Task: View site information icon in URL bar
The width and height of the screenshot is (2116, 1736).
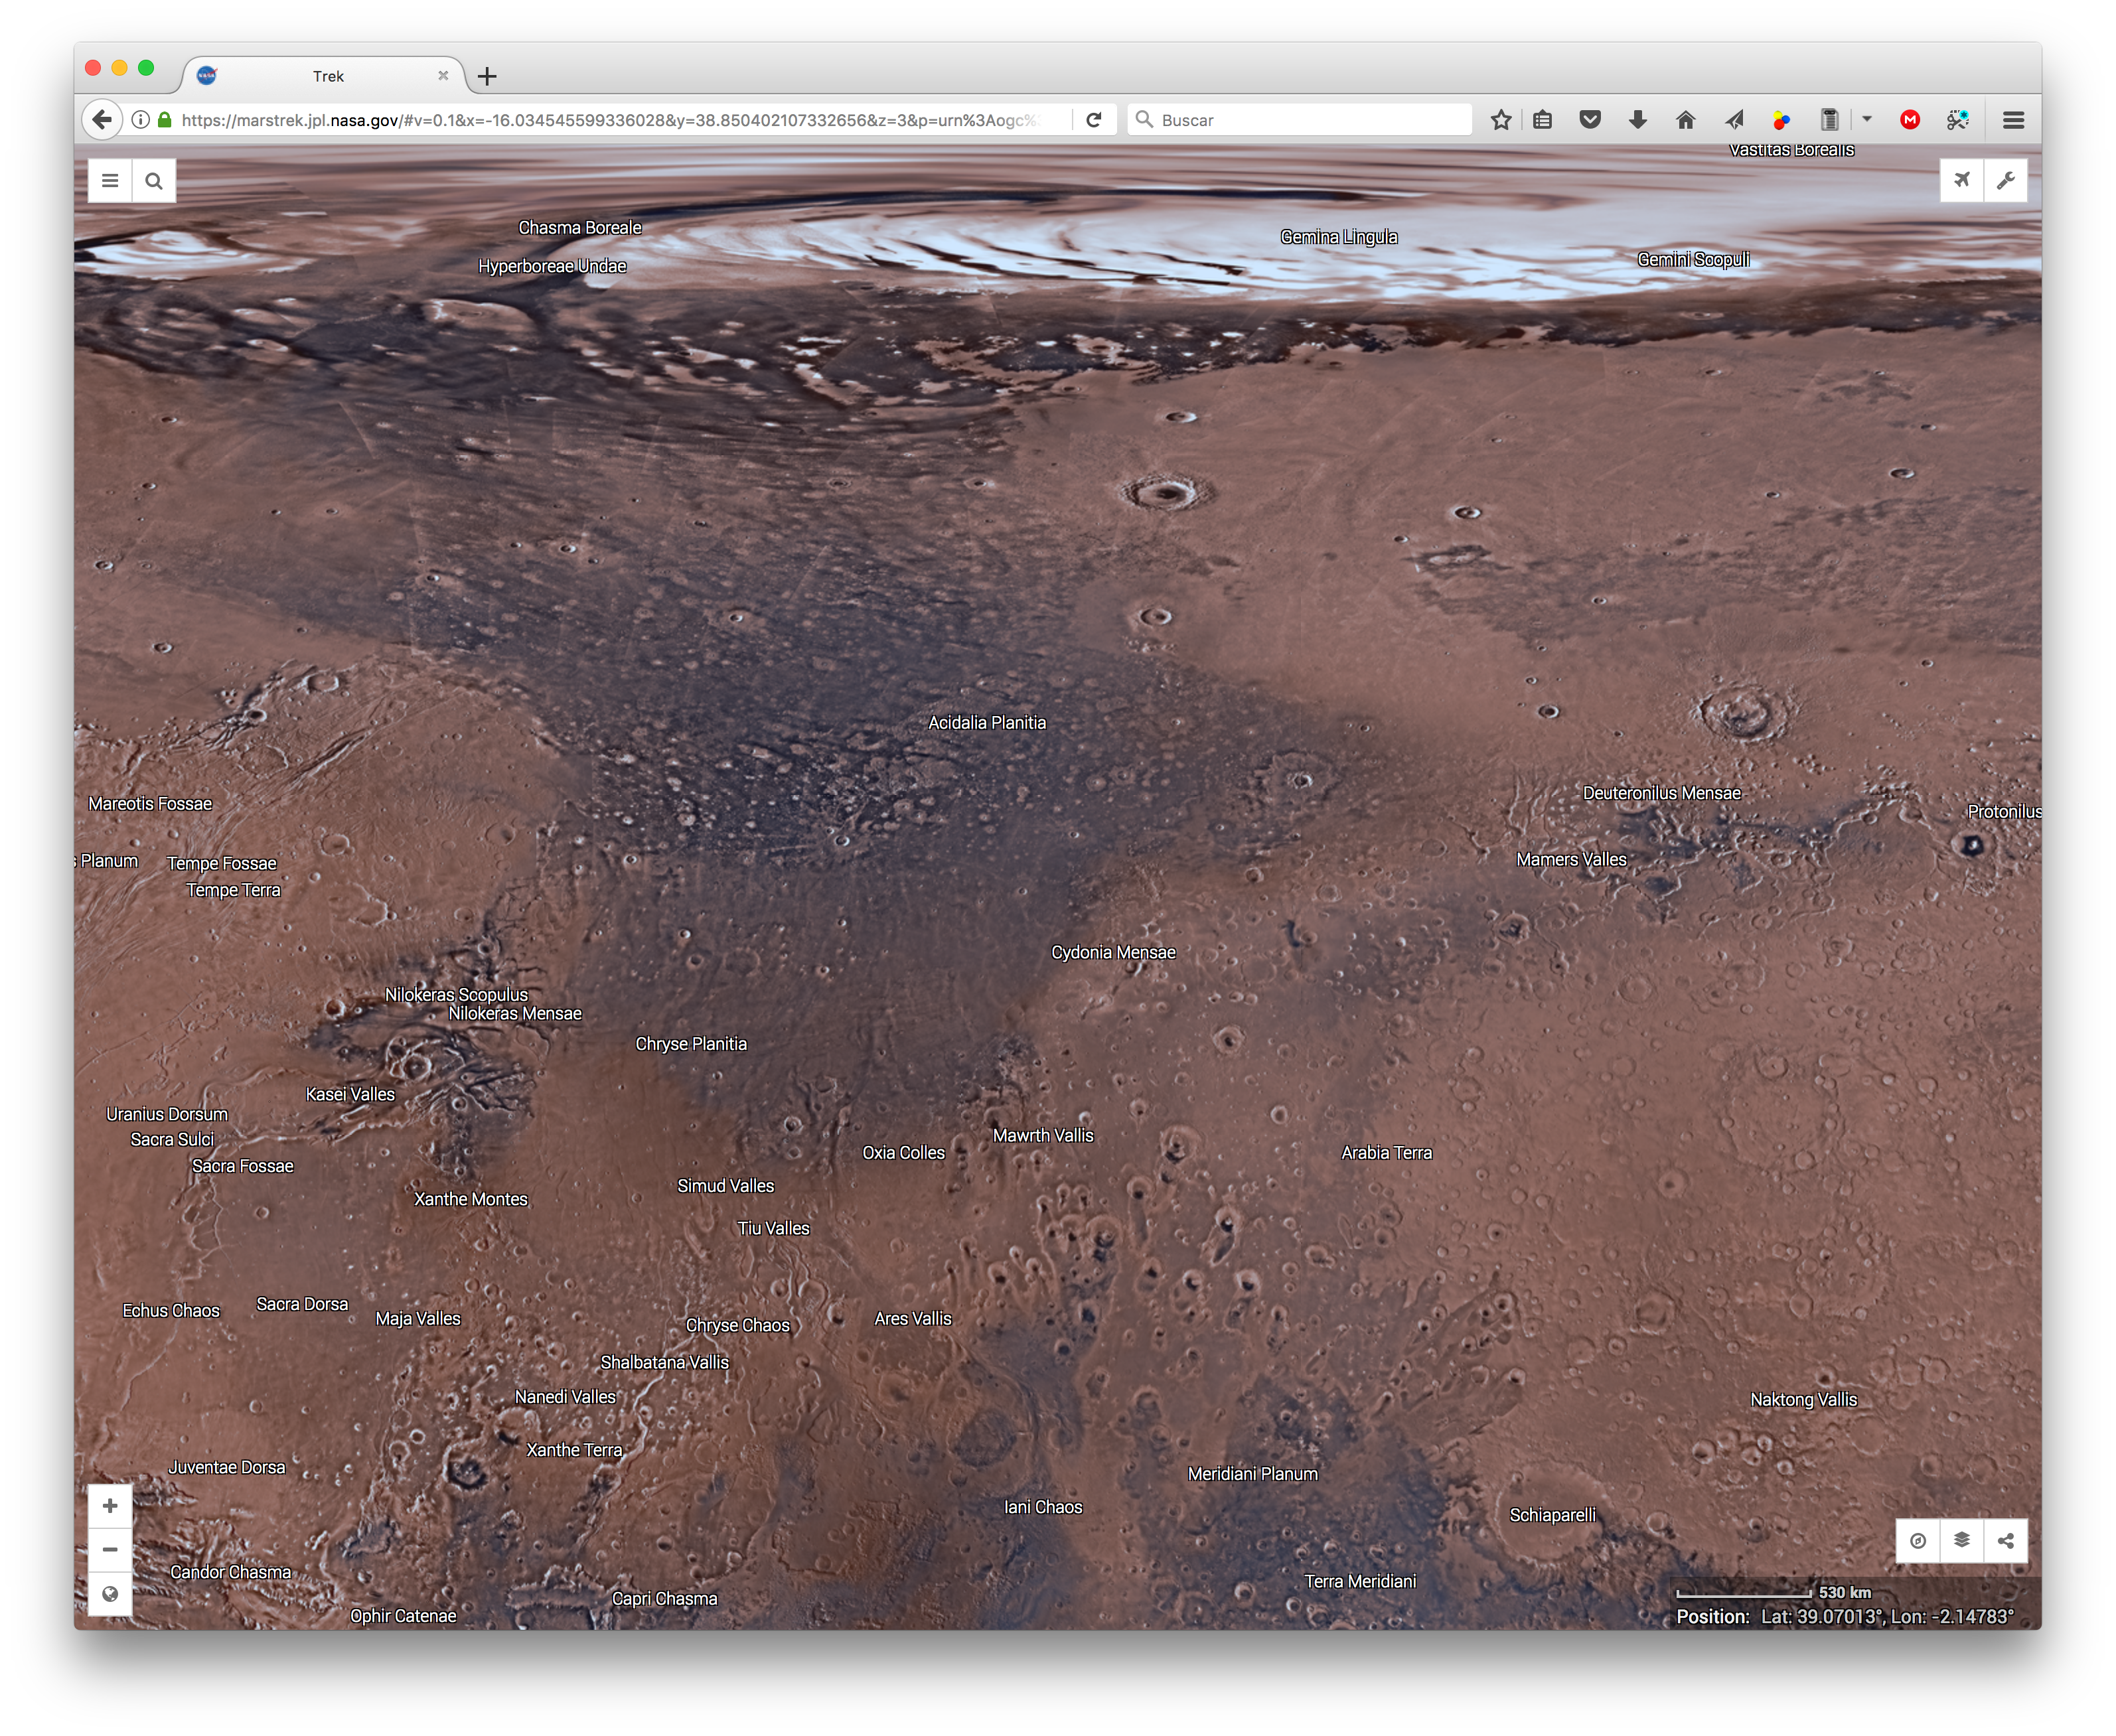Action: coord(141,120)
